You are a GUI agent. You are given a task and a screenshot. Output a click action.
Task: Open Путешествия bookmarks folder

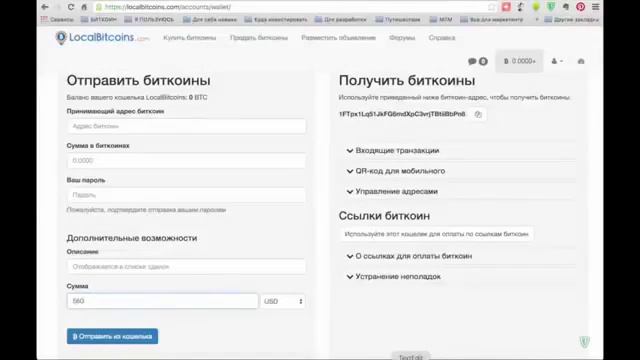(x=398, y=19)
